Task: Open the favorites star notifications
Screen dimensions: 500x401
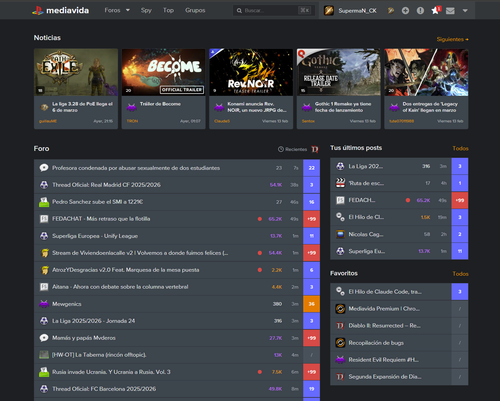Action: [435, 11]
